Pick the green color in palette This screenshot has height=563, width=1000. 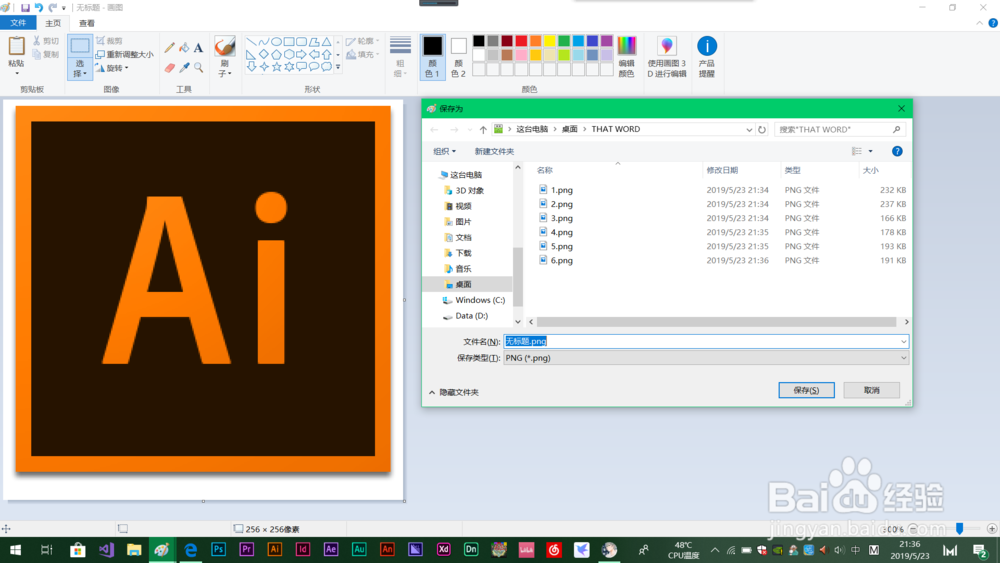[x=564, y=41]
